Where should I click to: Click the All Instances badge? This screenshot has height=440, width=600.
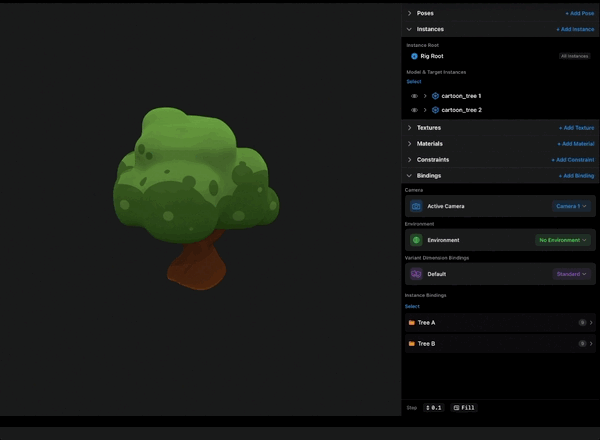574,56
